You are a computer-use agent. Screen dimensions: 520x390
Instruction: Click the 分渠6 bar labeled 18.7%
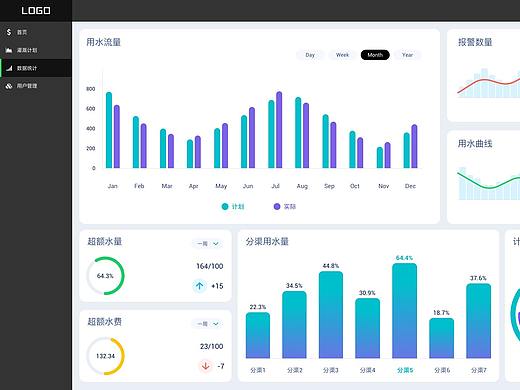tap(441, 338)
